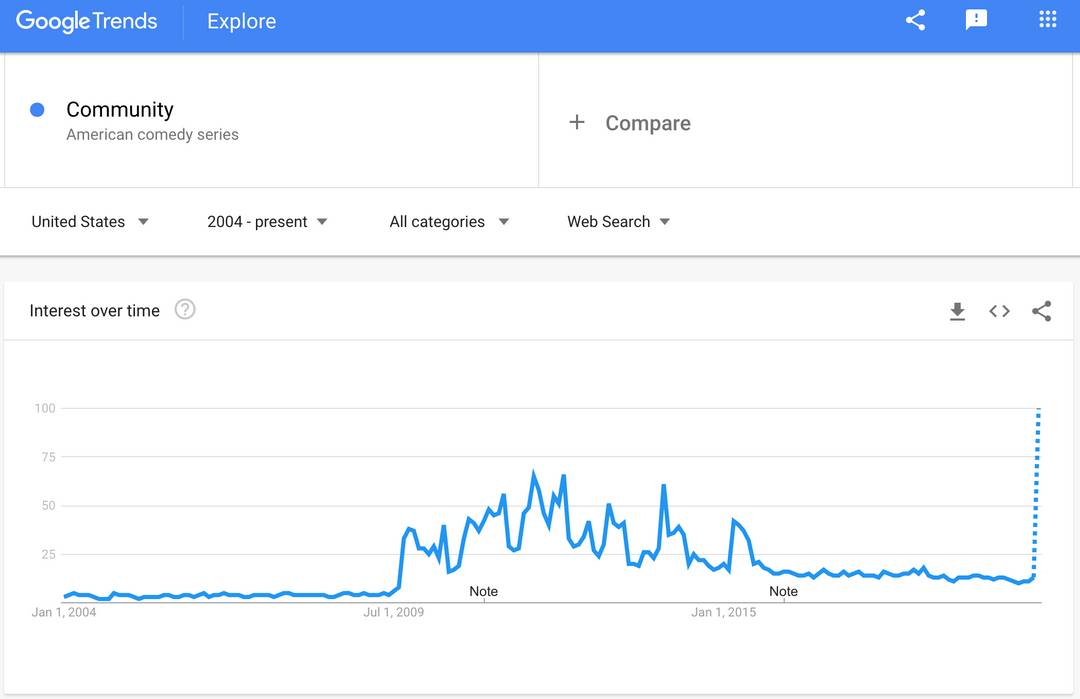
Task: Open the Interest over time help tooltip
Action: 185,310
